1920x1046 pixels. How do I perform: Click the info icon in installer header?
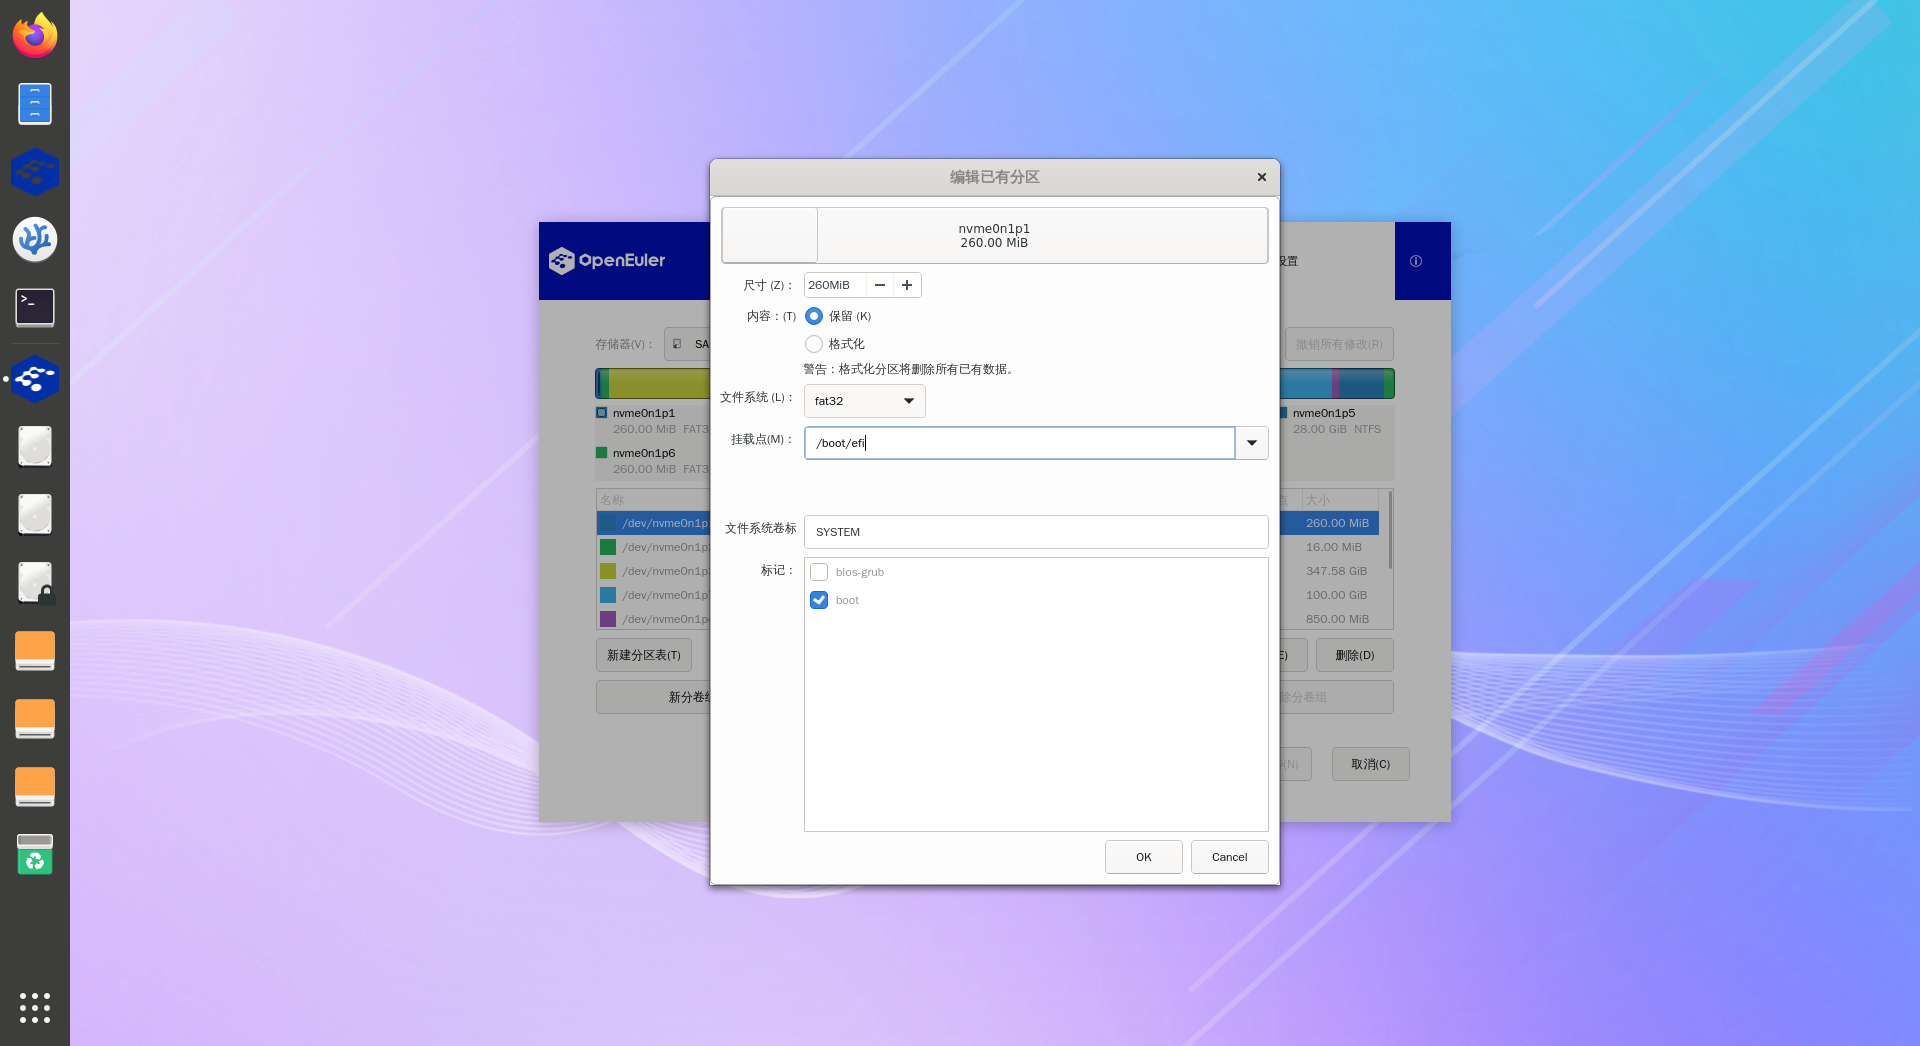(1415, 261)
